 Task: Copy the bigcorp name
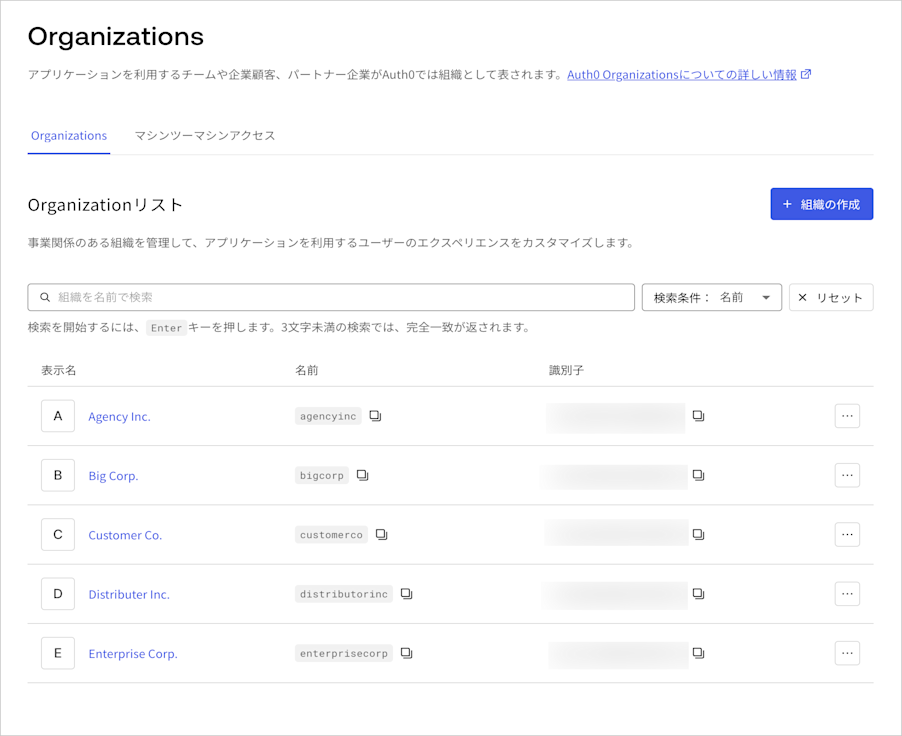pyautogui.click(x=363, y=475)
